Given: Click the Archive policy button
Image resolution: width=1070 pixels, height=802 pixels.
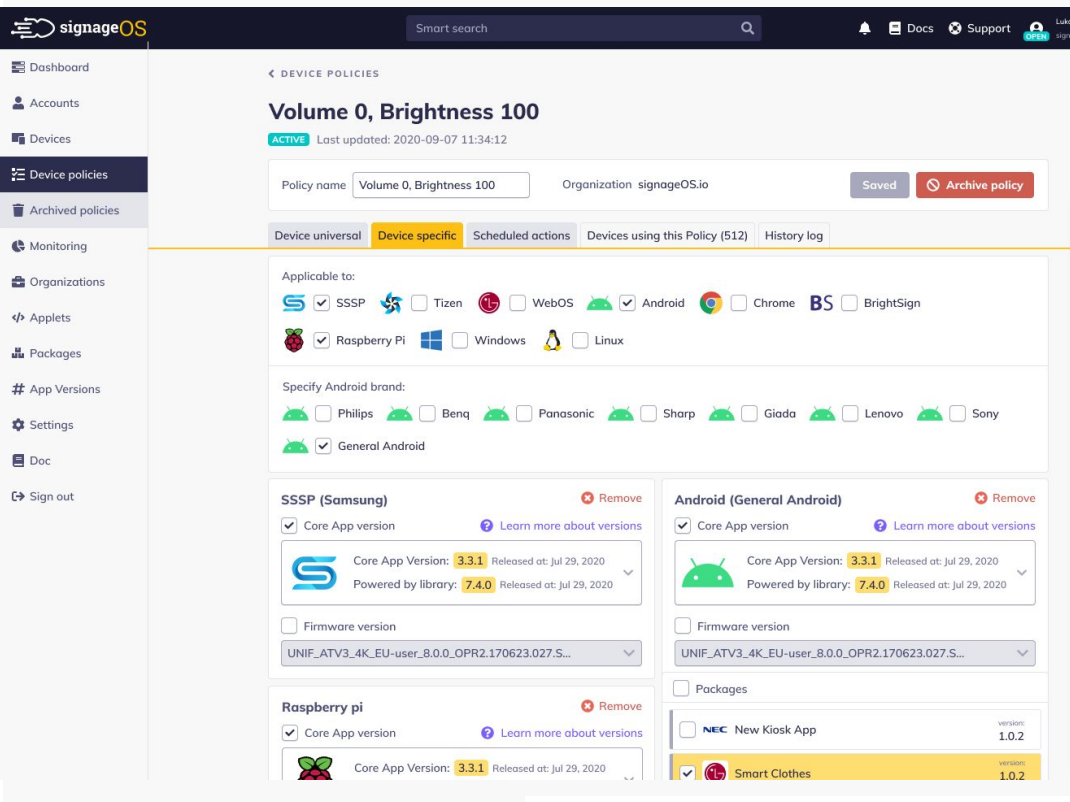Looking at the screenshot, I should point(975,185).
